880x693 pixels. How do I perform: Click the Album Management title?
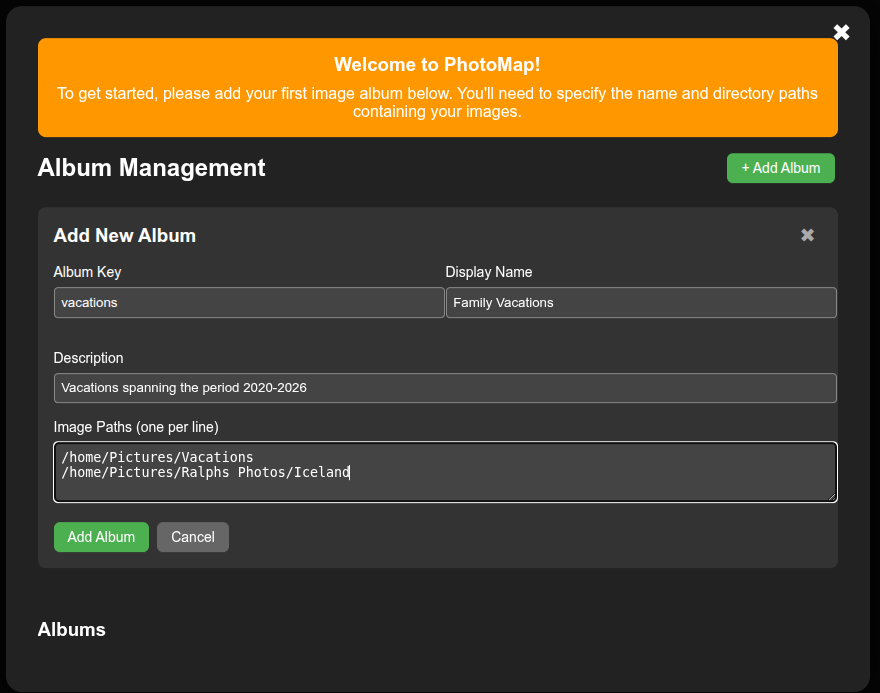tap(152, 168)
